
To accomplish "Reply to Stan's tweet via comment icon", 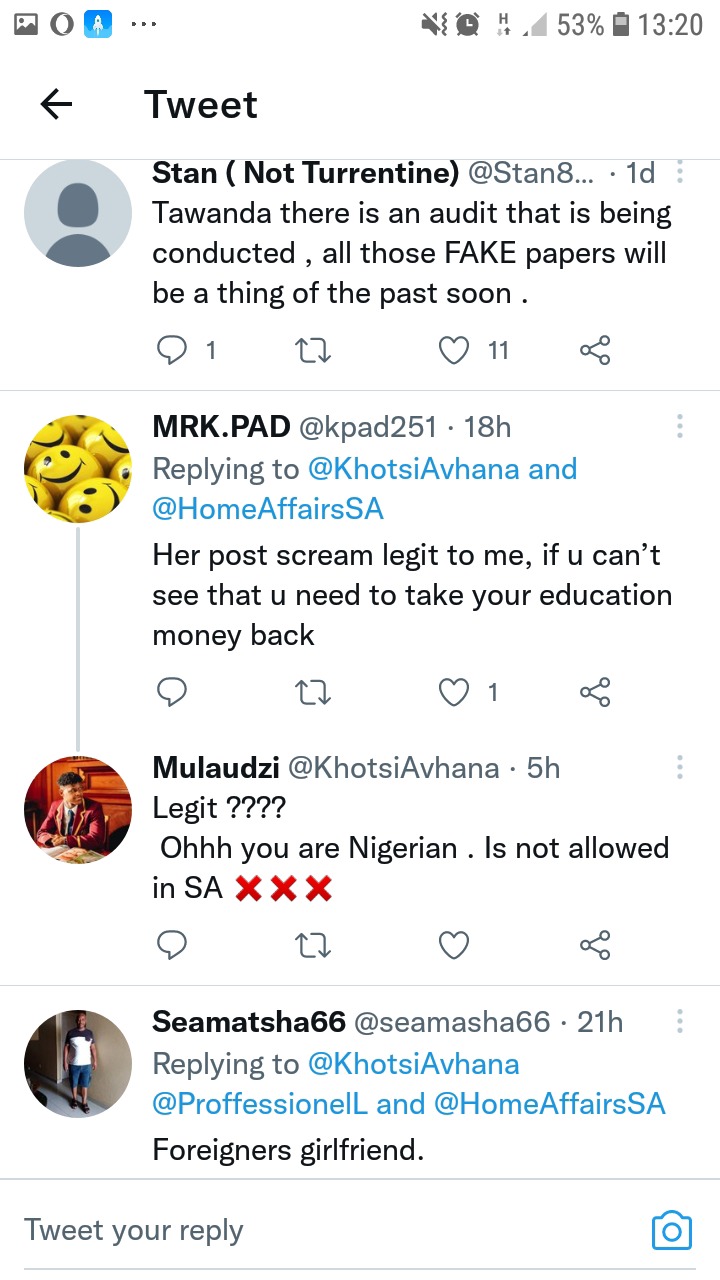I will (x=174, y=349).
